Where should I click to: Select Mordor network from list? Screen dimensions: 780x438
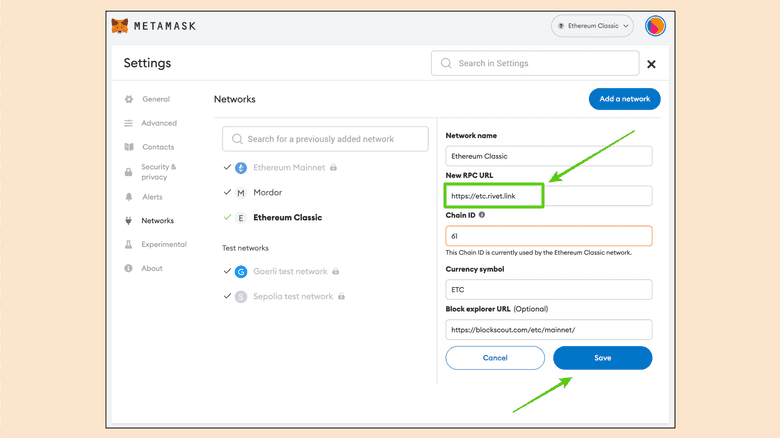[x=267, y=192]
